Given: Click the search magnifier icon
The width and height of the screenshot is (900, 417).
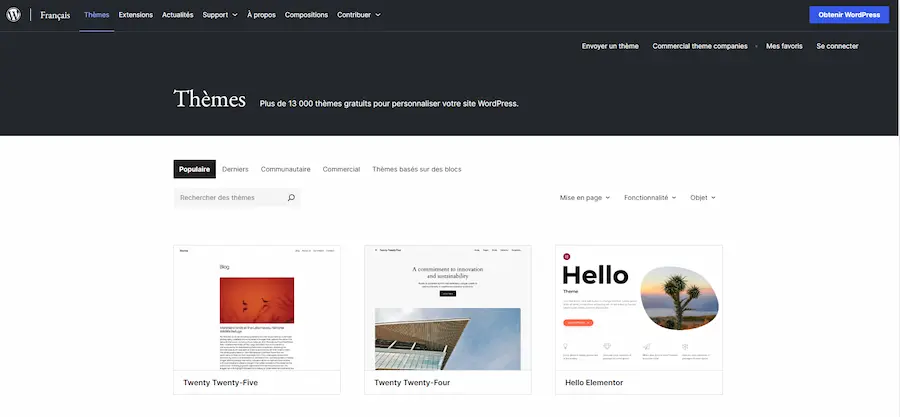Looking at the screenshot, I should tap(291, 198).
